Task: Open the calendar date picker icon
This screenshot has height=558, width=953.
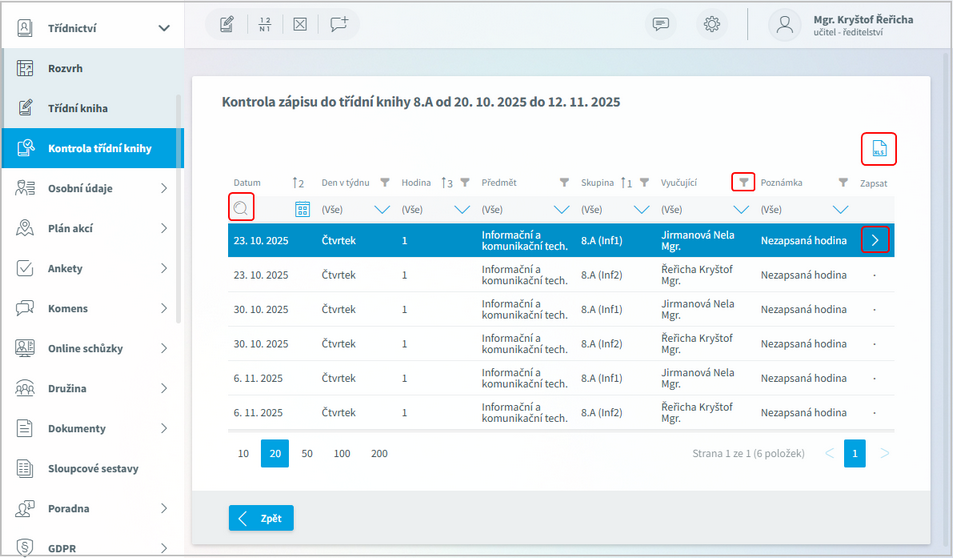Action: point(302,209)
